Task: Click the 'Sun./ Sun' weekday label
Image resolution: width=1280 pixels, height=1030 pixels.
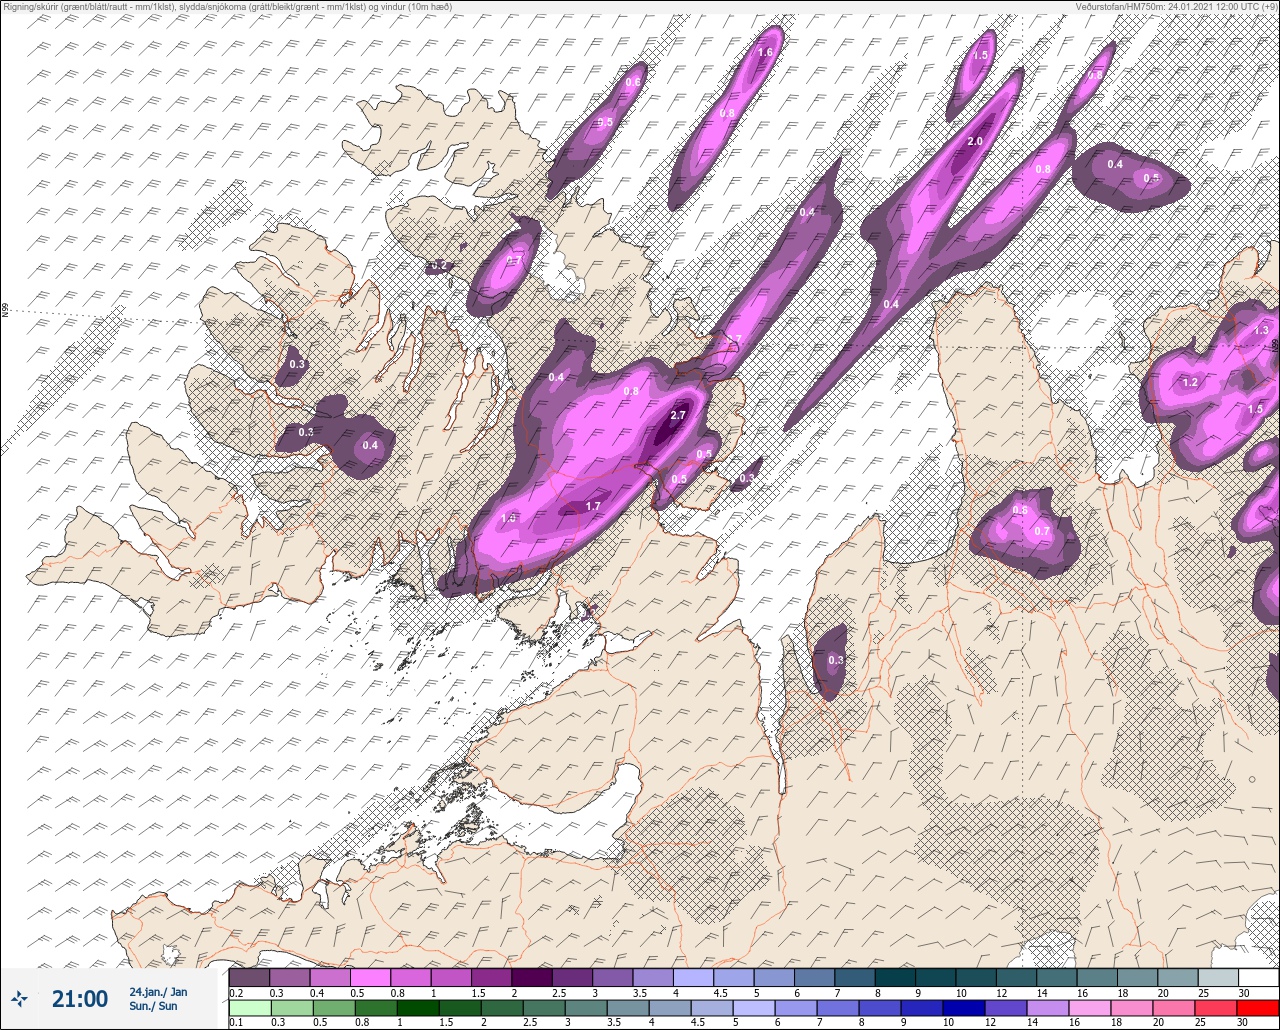Action: pyautogui.click(x=153, y=1006)
